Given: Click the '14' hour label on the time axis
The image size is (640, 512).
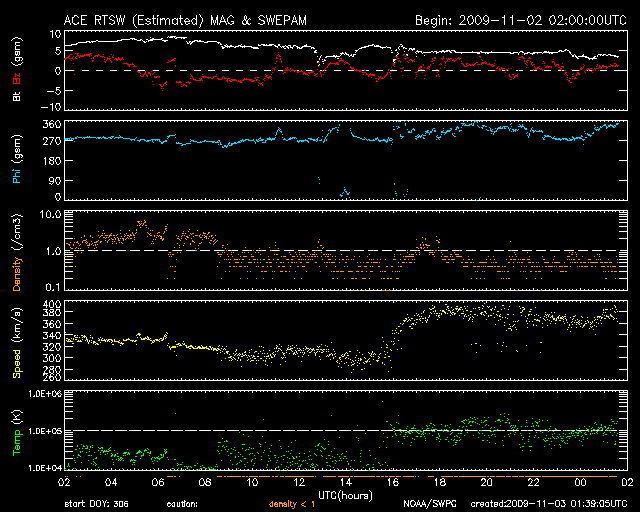Looking at the screenshot, I should click(346, 483).
